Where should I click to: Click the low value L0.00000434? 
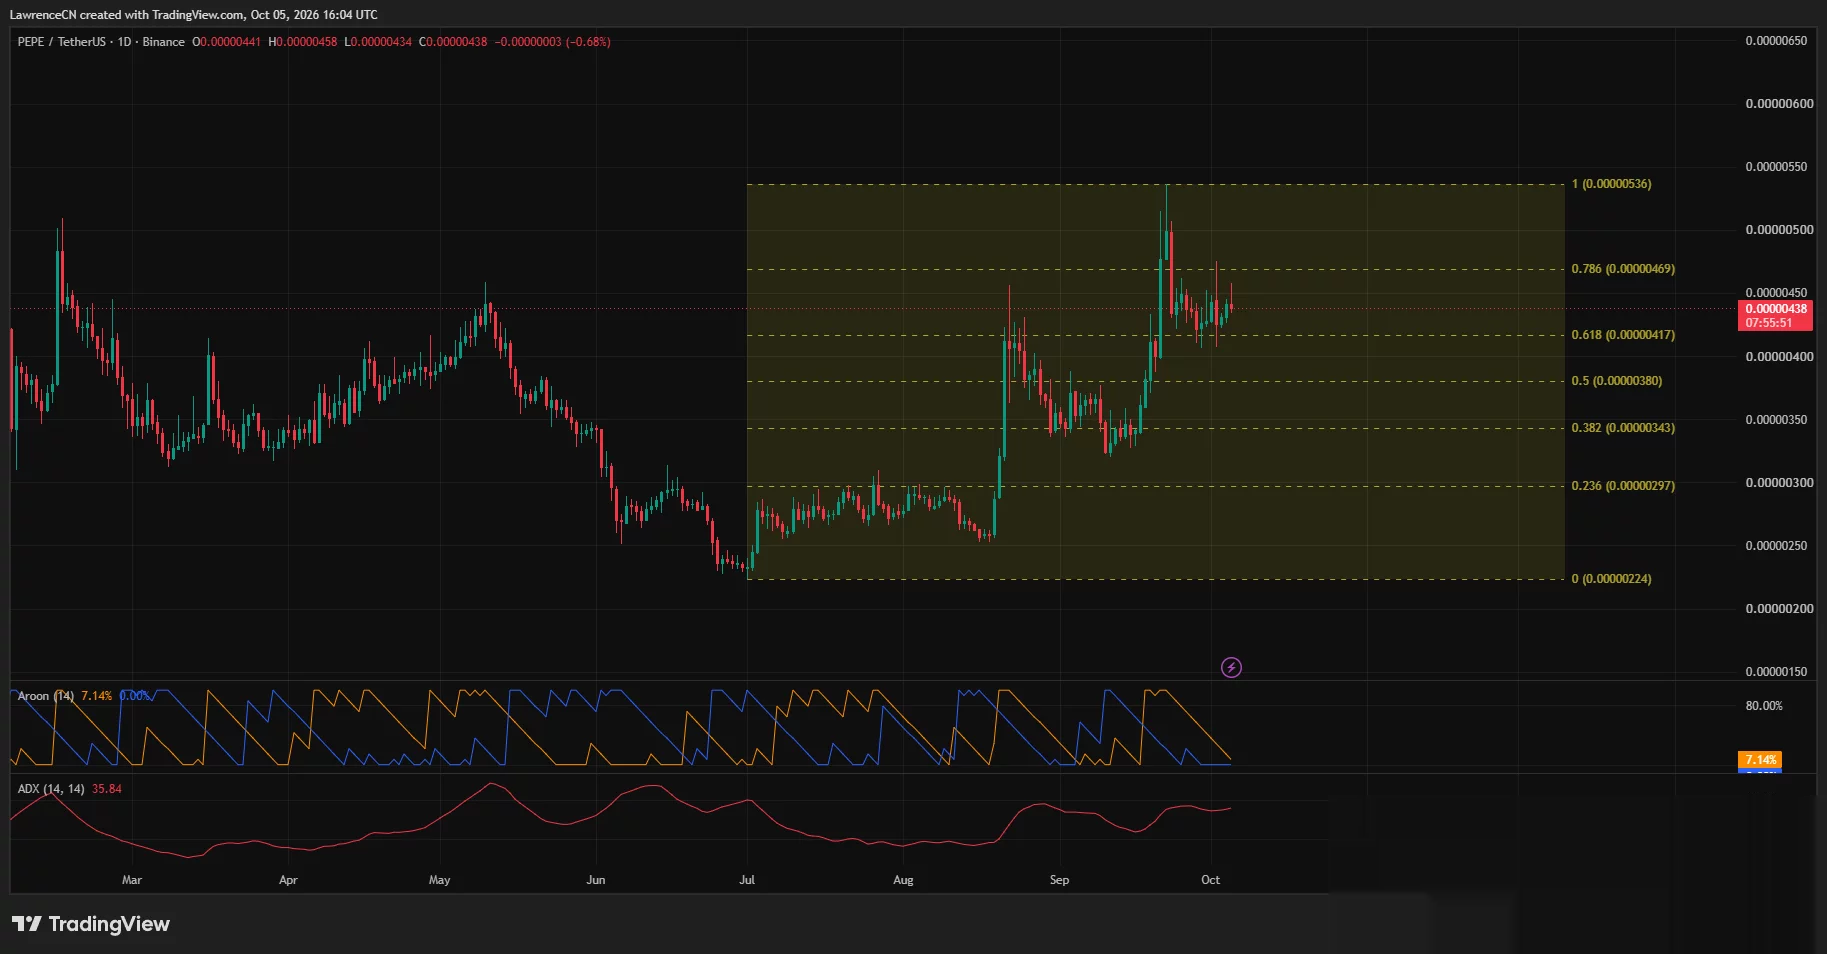tap(378, 42)
